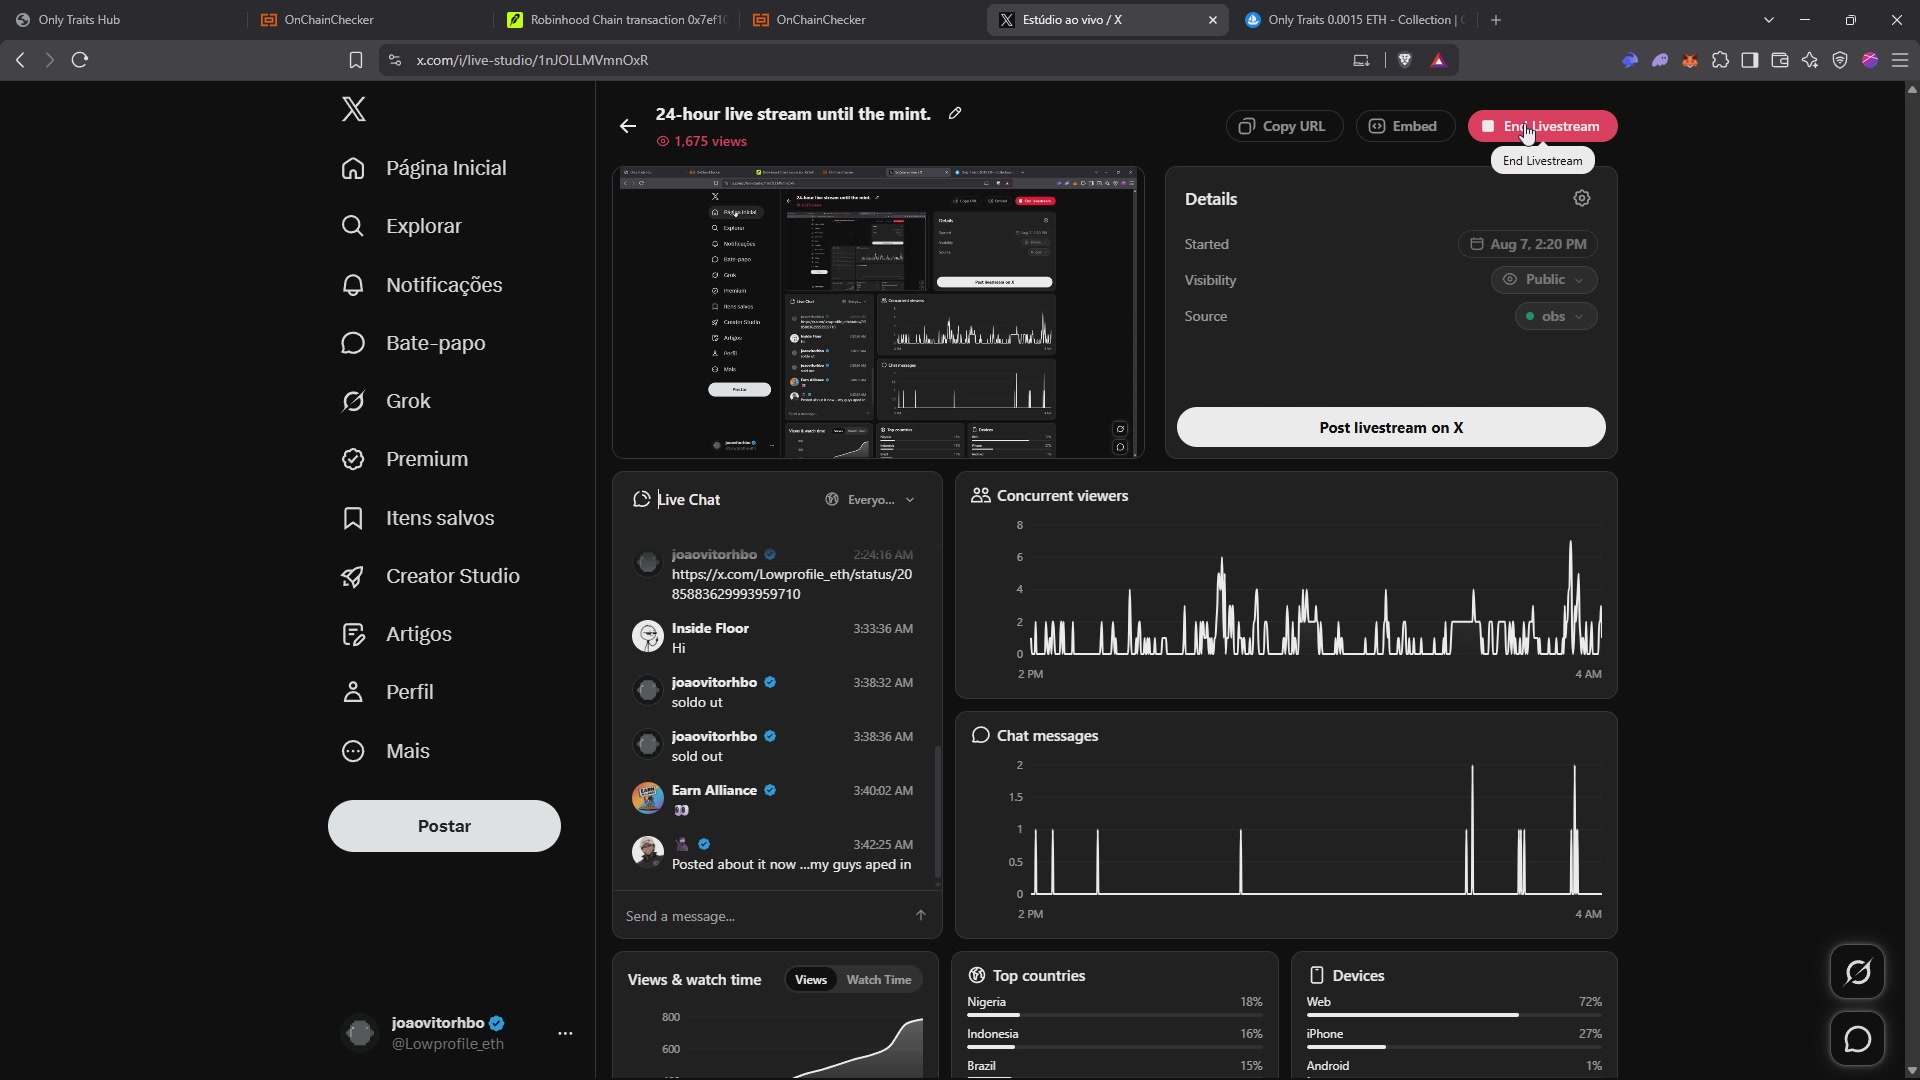Screen dimensions: 1920x1080
Task: Open Notificações in the sidebar
Action: [421, 285]
